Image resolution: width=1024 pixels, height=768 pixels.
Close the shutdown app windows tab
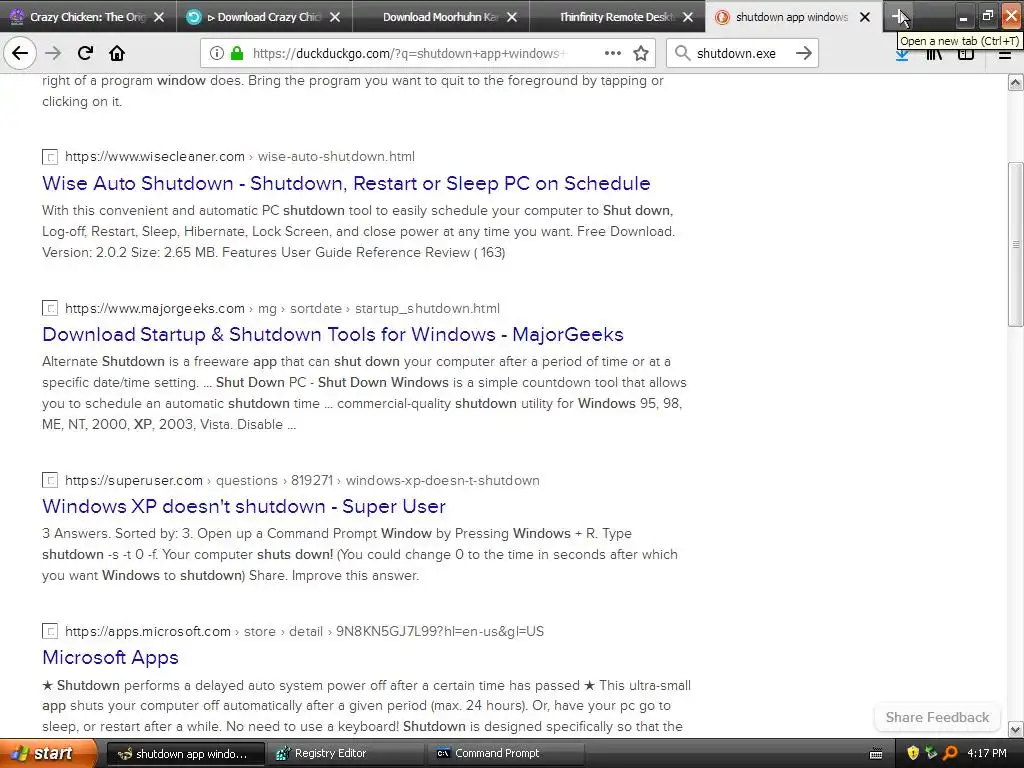865,17
